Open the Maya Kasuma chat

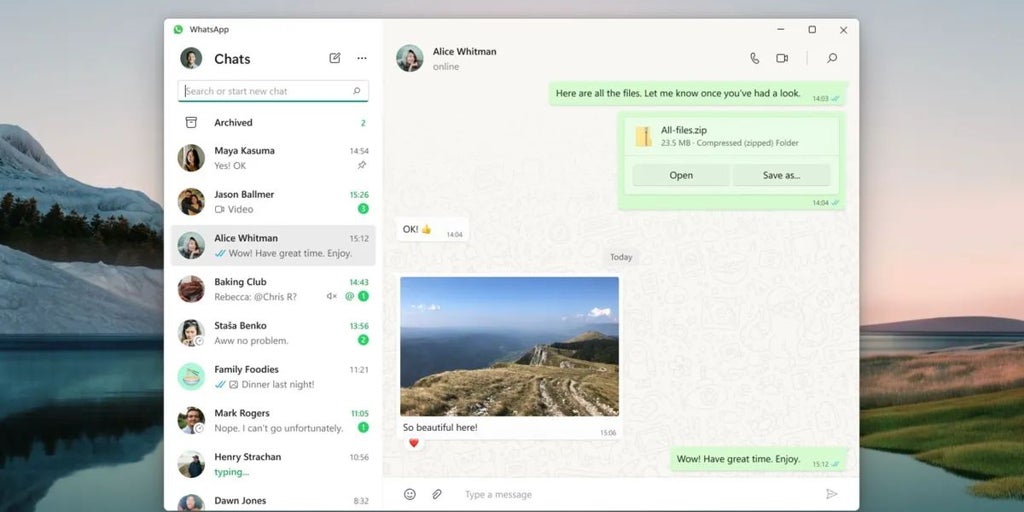[273, 158]
